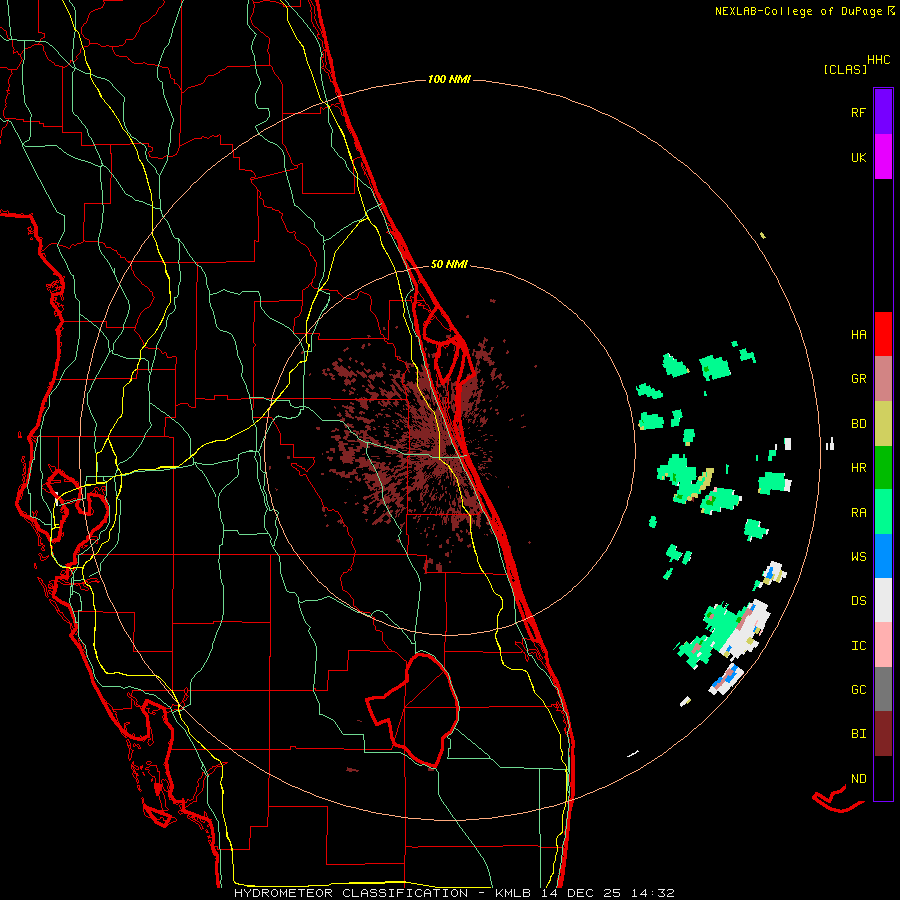Click the 14:32 timestamp text
The width and height of the screenshot is (900, 900).
coord(652,893)
